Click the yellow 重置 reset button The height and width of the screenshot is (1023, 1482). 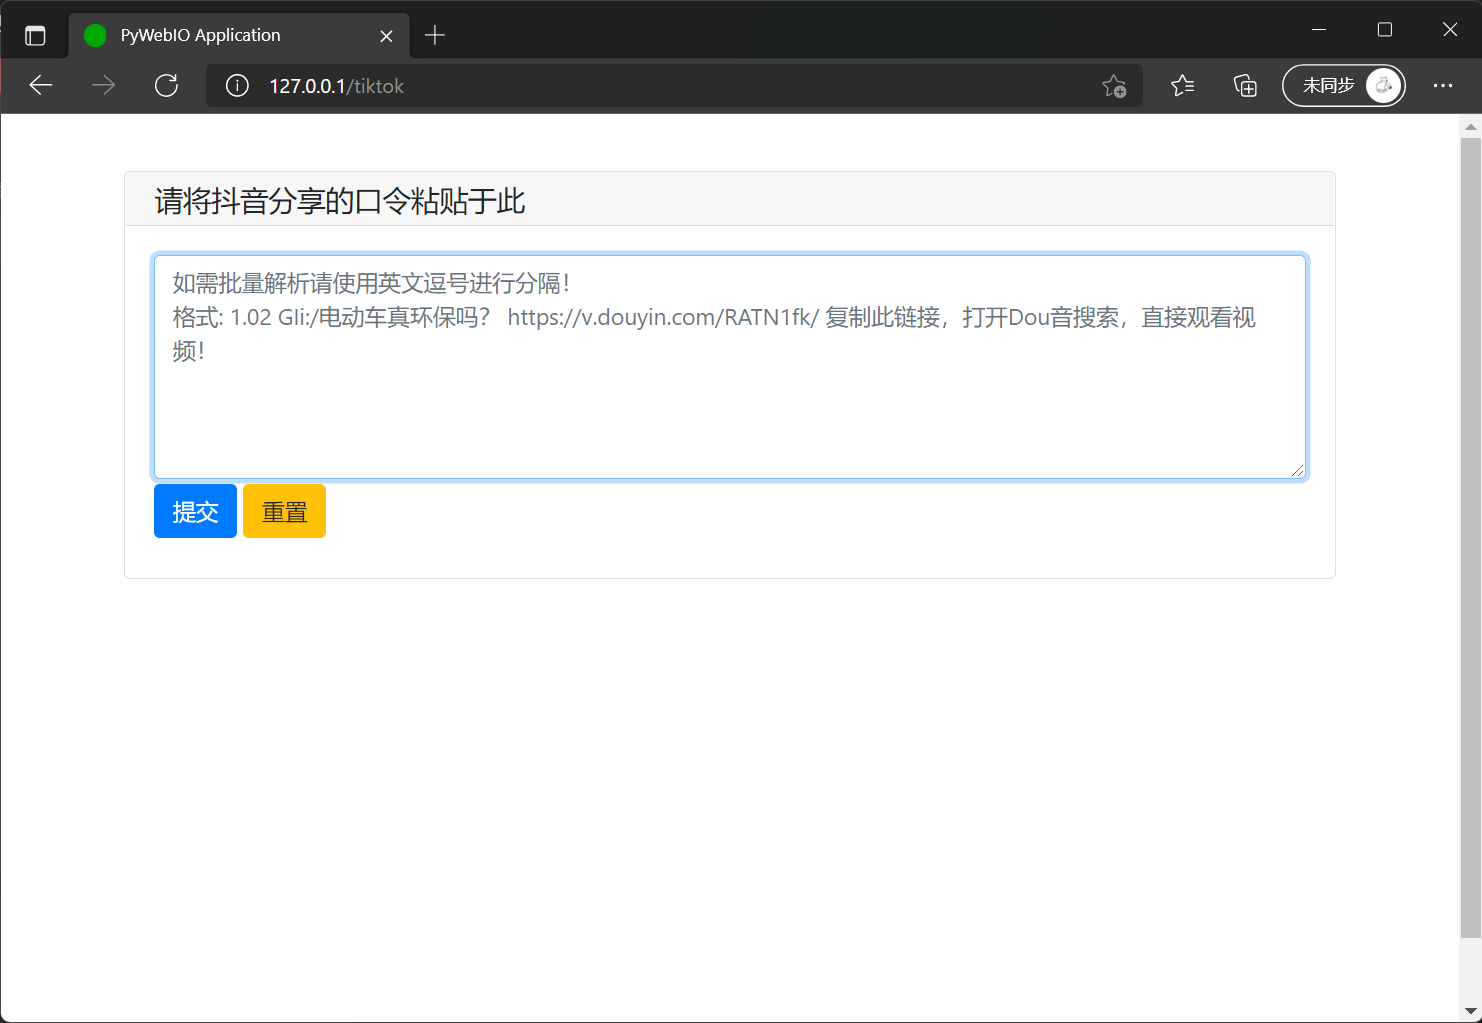[284, 511]
